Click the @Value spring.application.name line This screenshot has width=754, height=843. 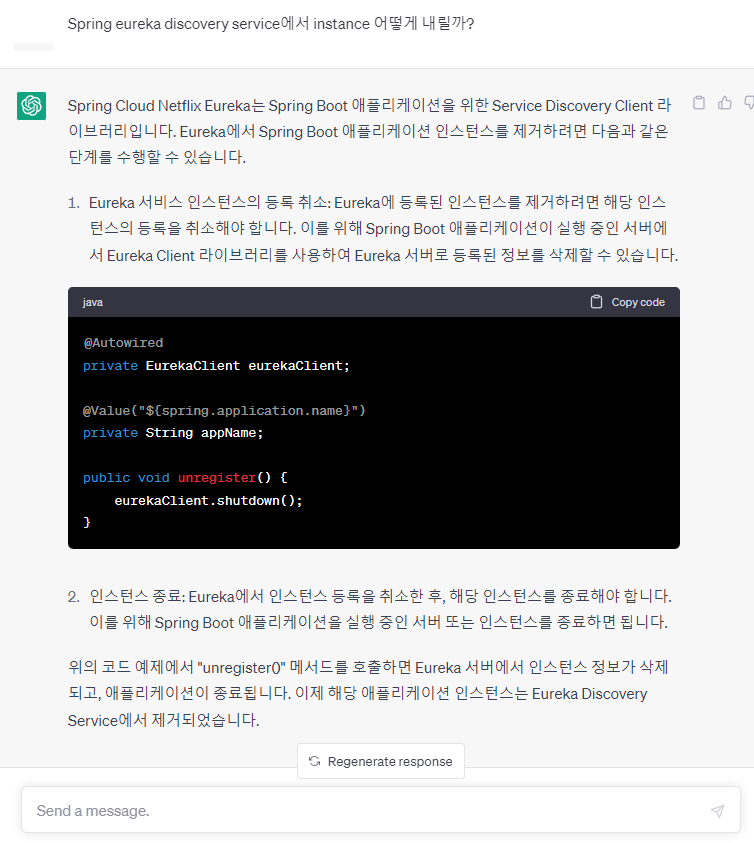pyautogui.click(x=224, y=411)
